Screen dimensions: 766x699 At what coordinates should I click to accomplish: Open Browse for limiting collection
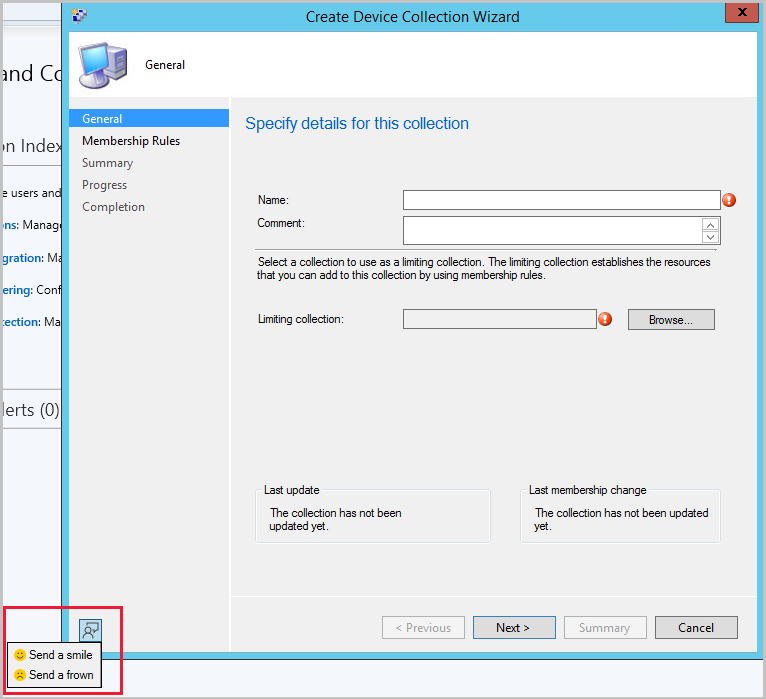pyautogui.click(x=671, y=319)
